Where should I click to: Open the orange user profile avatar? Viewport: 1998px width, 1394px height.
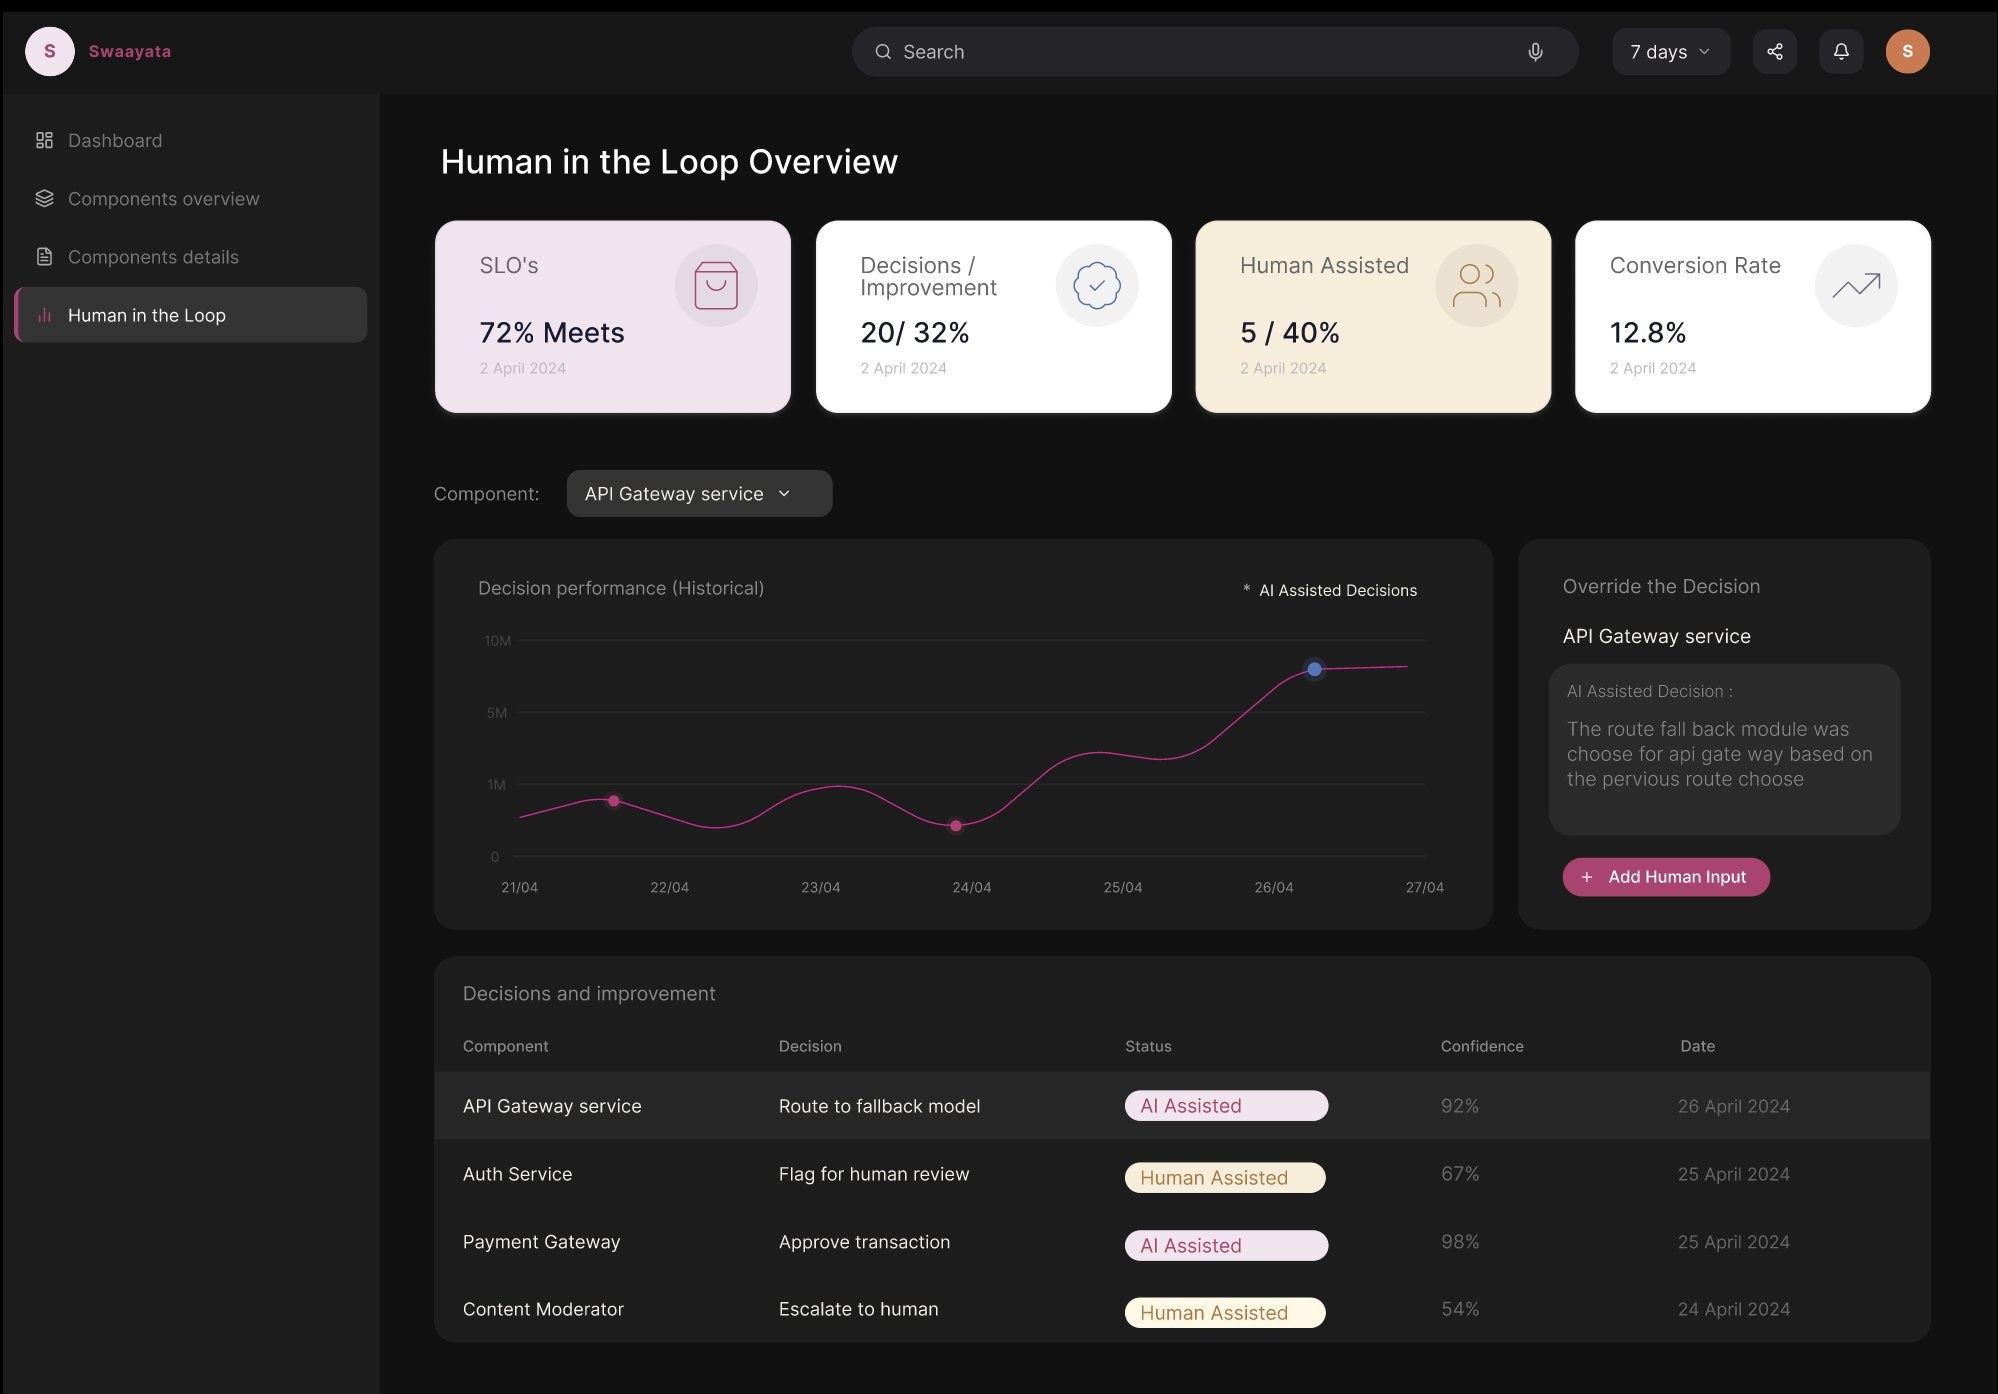pyautogui.click(x=1907, y=51)
